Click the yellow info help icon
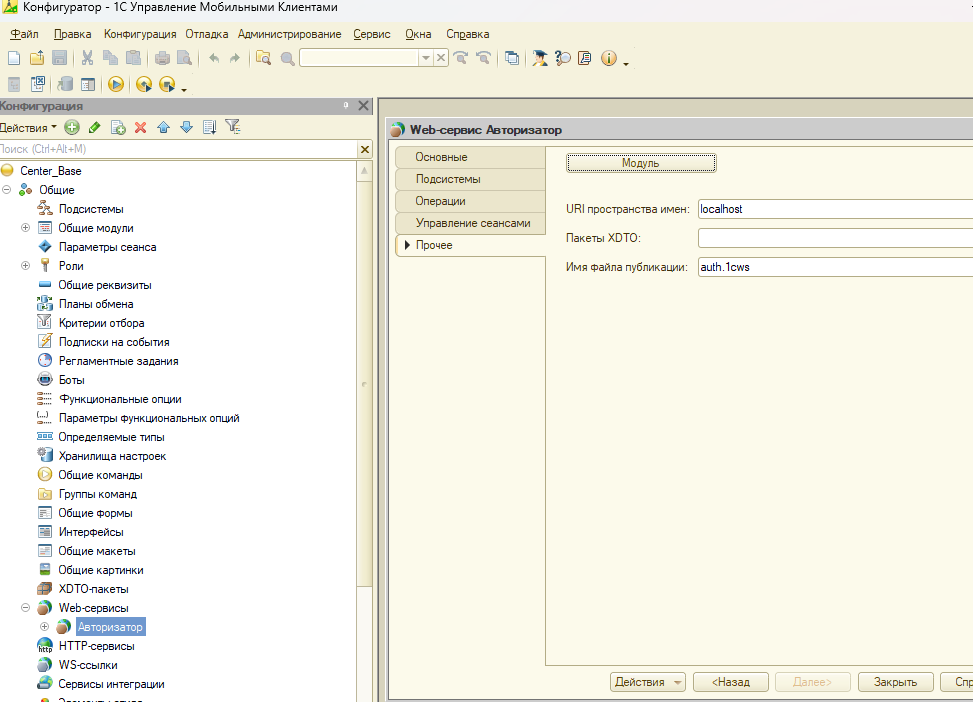Image resolution: width=973 pixels, height=702 pixels. coord(609,59)
